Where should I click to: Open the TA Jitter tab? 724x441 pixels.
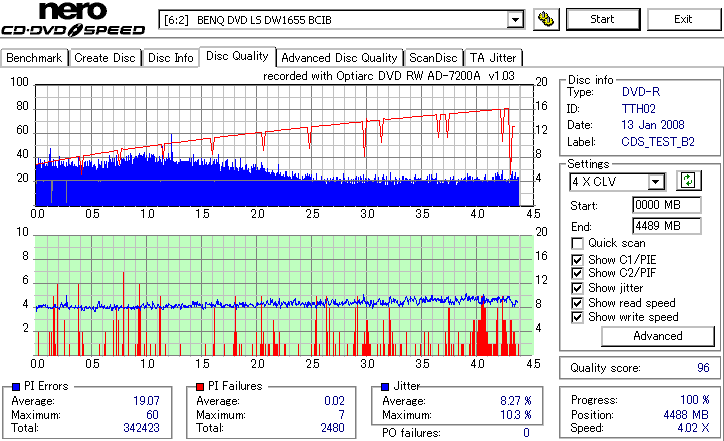(x=493, y=58)
